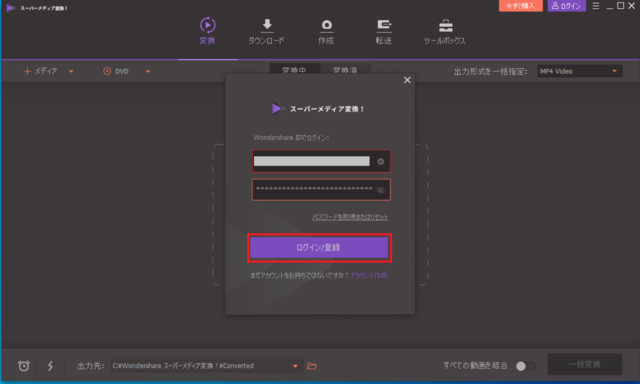Toggle password visibility eye icon

tap(380, 190)
